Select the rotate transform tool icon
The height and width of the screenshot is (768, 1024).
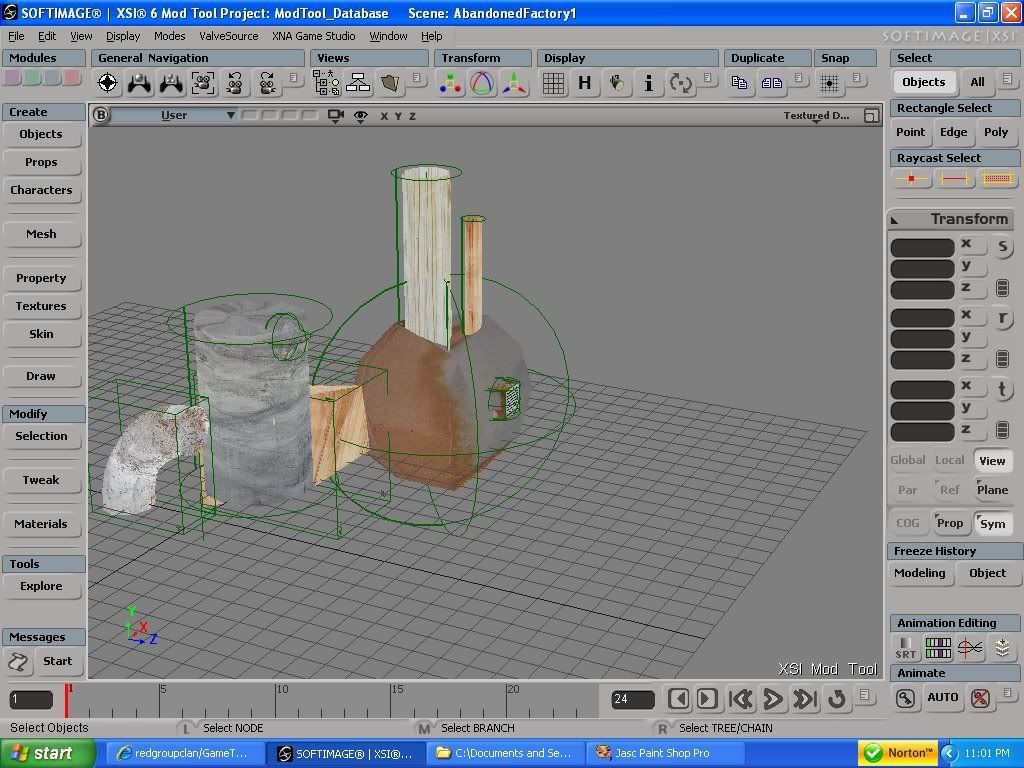[x=482, y=83]
